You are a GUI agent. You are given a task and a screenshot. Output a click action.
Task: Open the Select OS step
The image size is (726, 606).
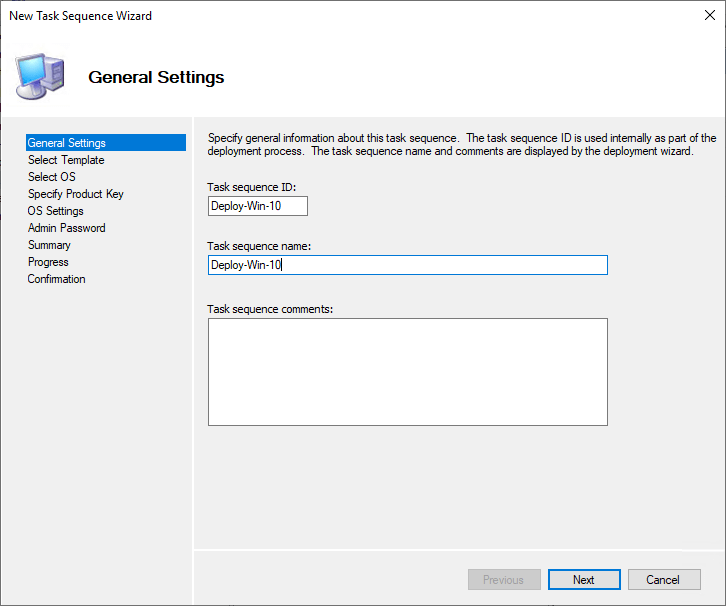[x=52, y=177]
